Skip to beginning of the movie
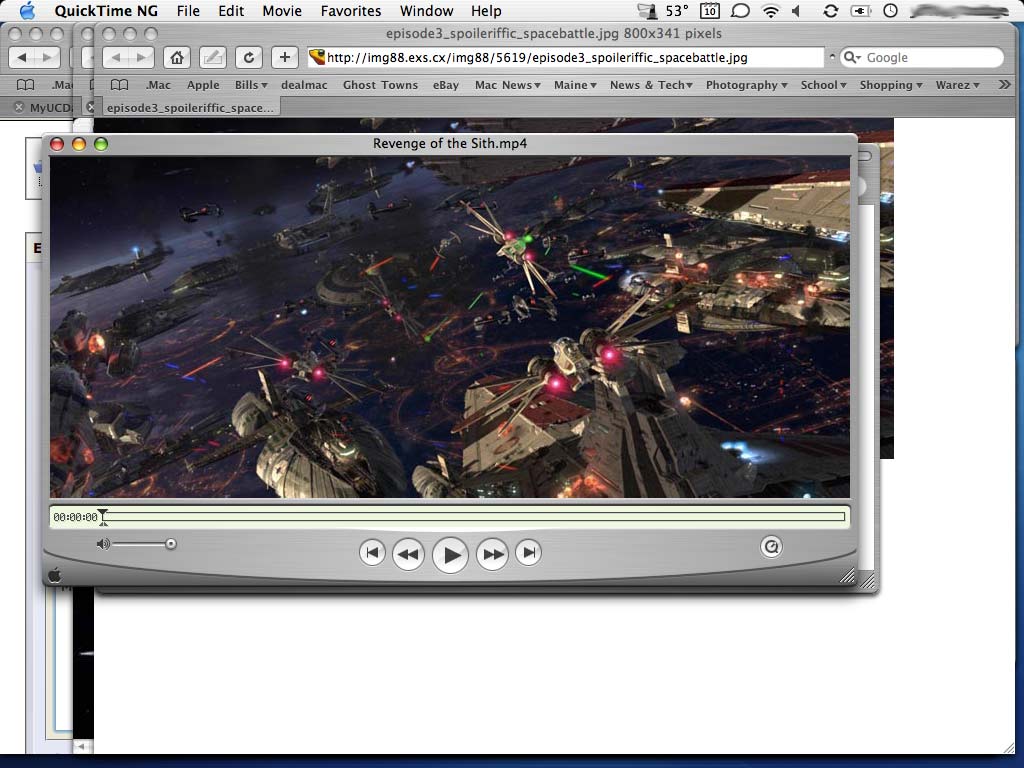The width and height of the screenshot is (1024, 768). point(372,553)
